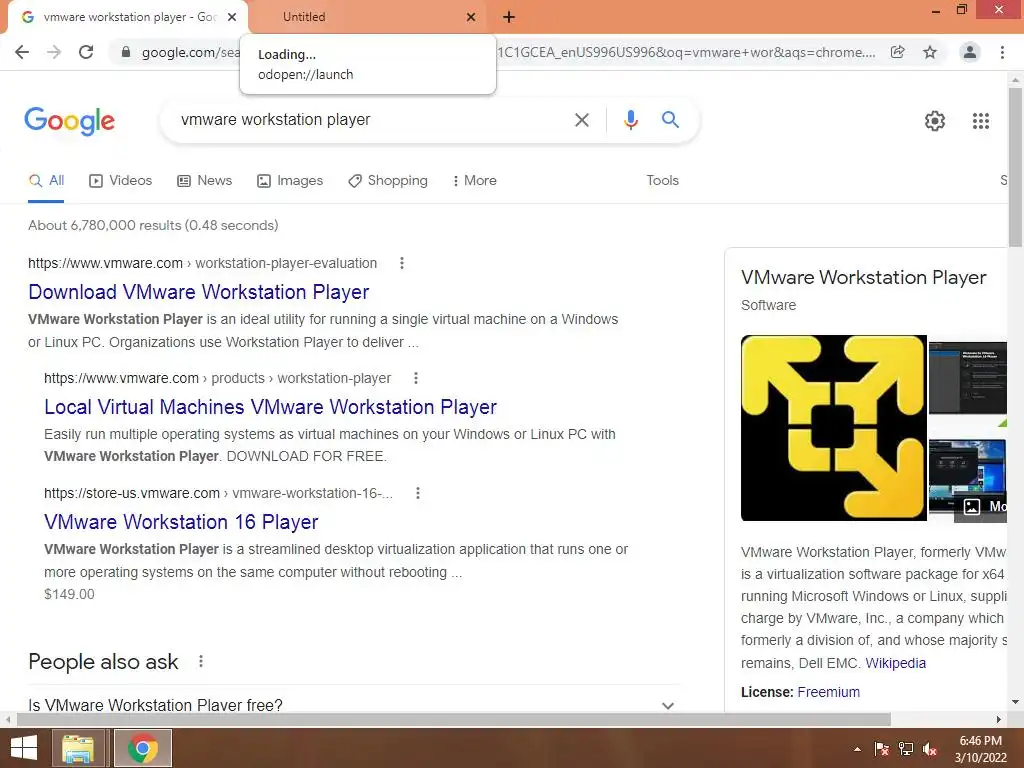Open VMware Workstation 16 Player link

181,522
